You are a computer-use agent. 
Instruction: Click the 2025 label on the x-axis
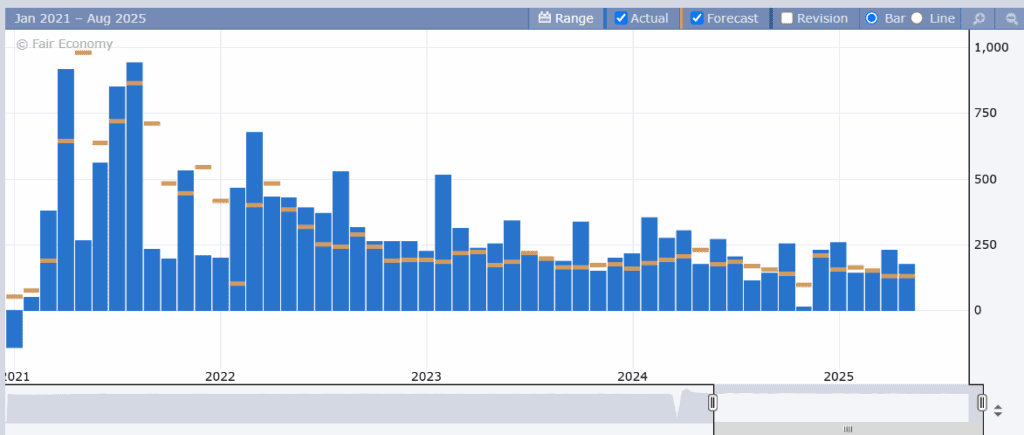coord(839,377)
